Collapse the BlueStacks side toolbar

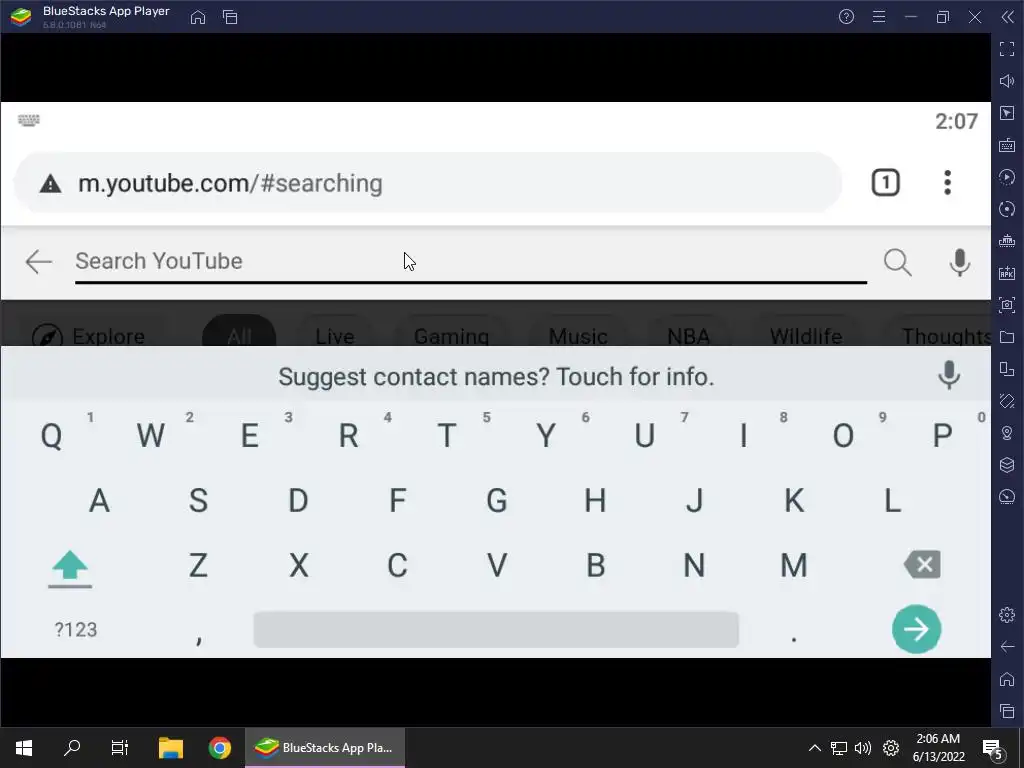[x=1008, y=17]
